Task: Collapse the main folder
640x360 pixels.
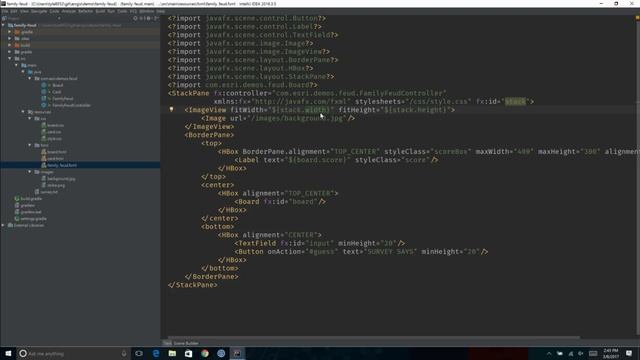Action: coord(16,65)
